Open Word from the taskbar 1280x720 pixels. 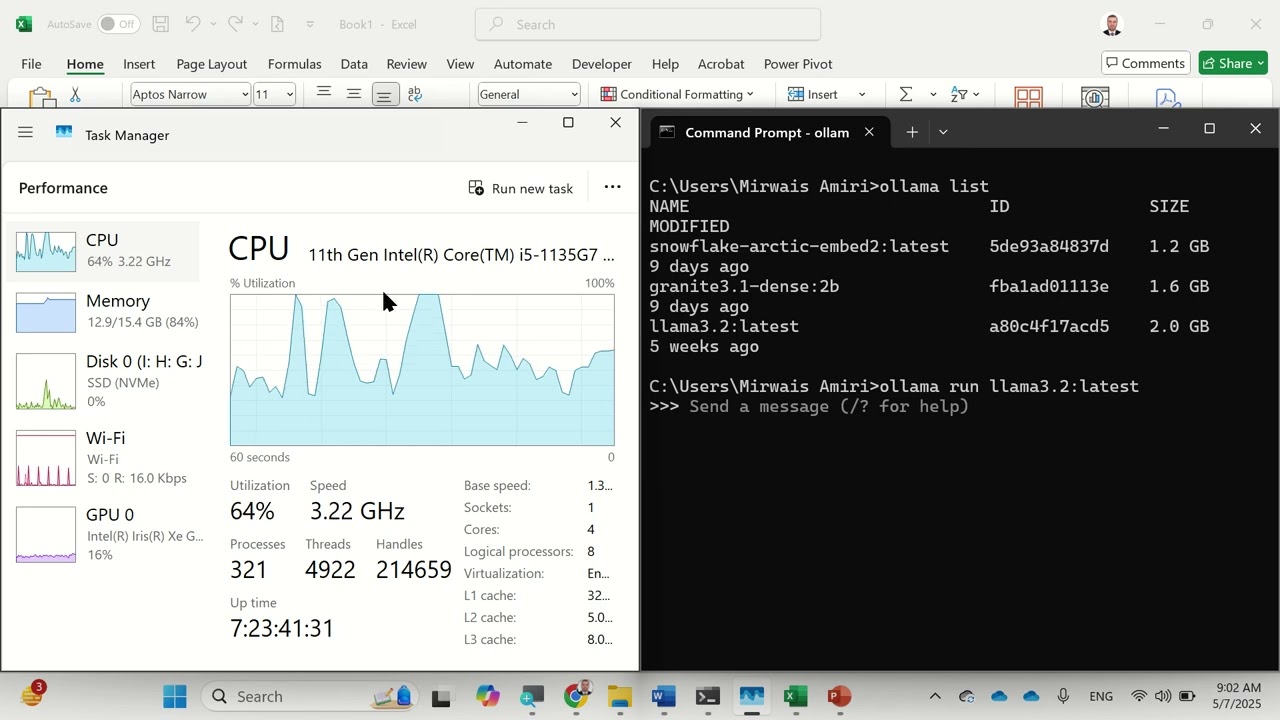[664, 696]
